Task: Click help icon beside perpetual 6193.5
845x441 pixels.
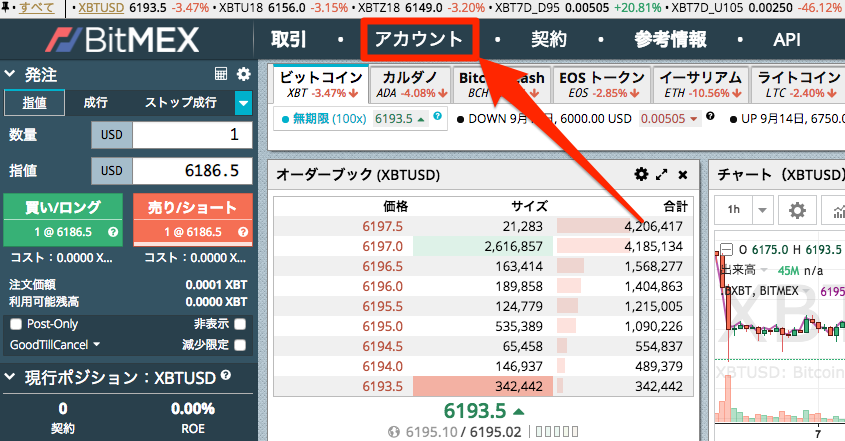Action: [x=438, y=115]
